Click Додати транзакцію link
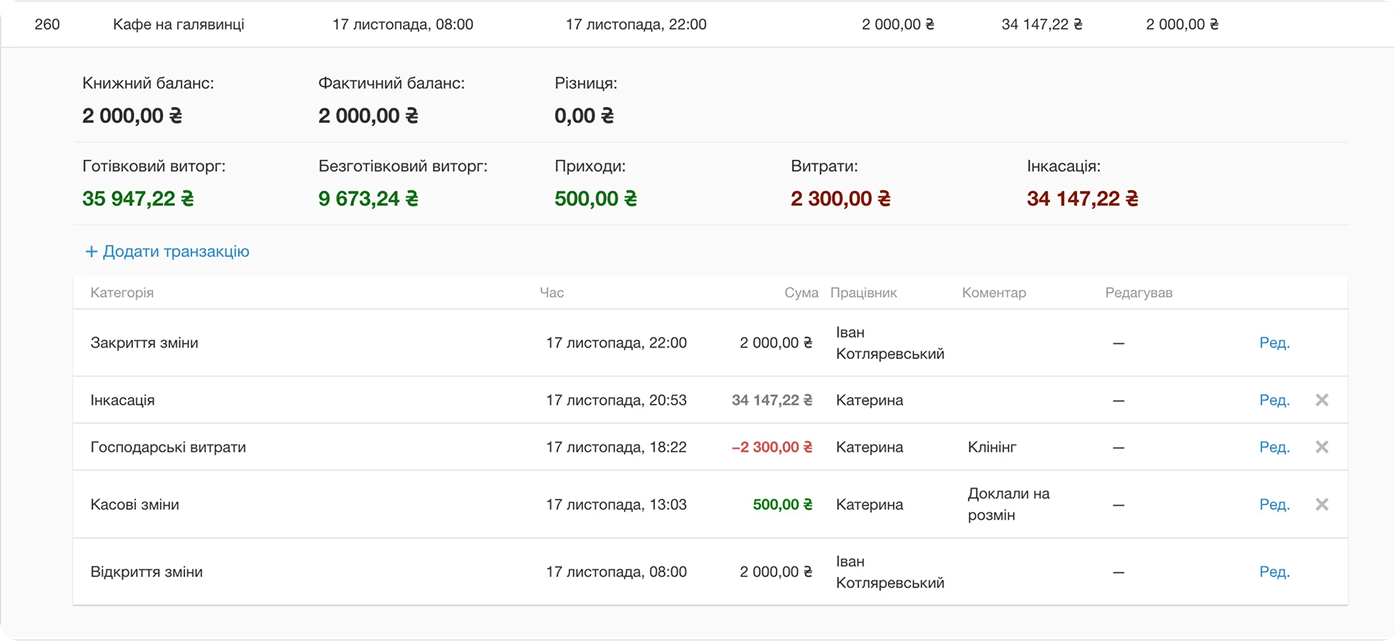Viewport: 1400px width, 641px height. coord(167,252)
